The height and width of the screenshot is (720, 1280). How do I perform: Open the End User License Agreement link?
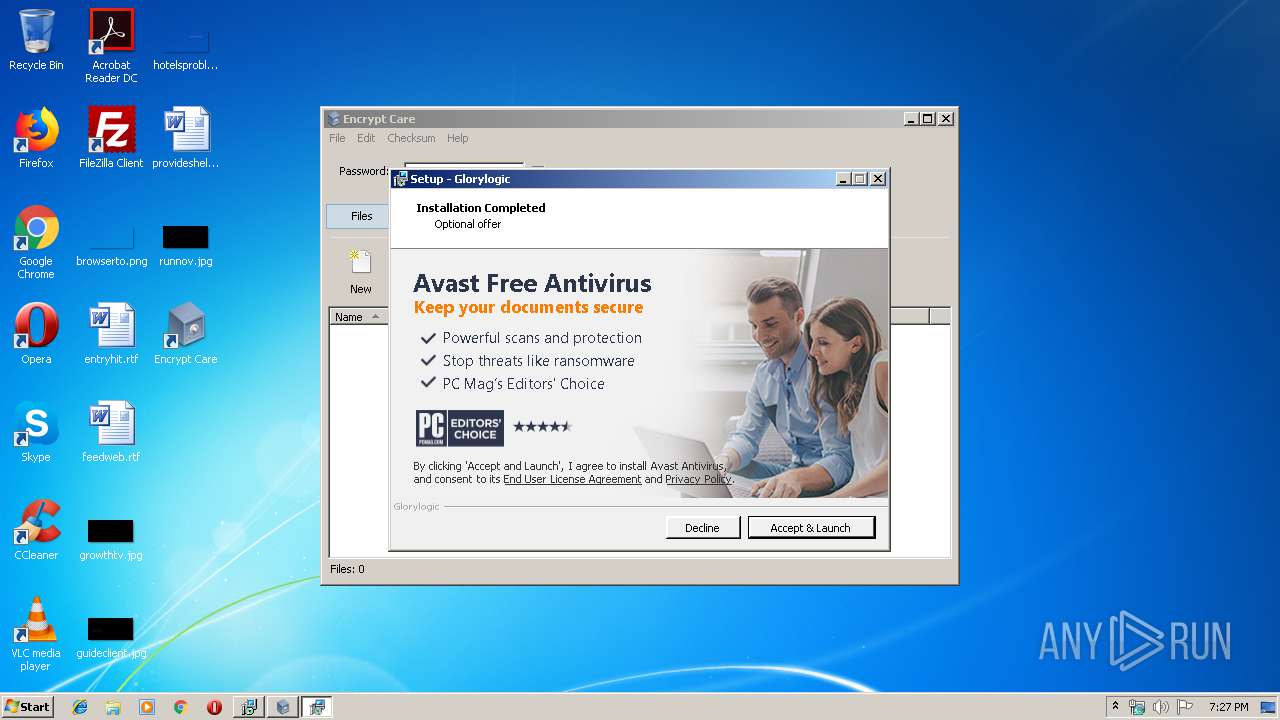click(572, 479)
